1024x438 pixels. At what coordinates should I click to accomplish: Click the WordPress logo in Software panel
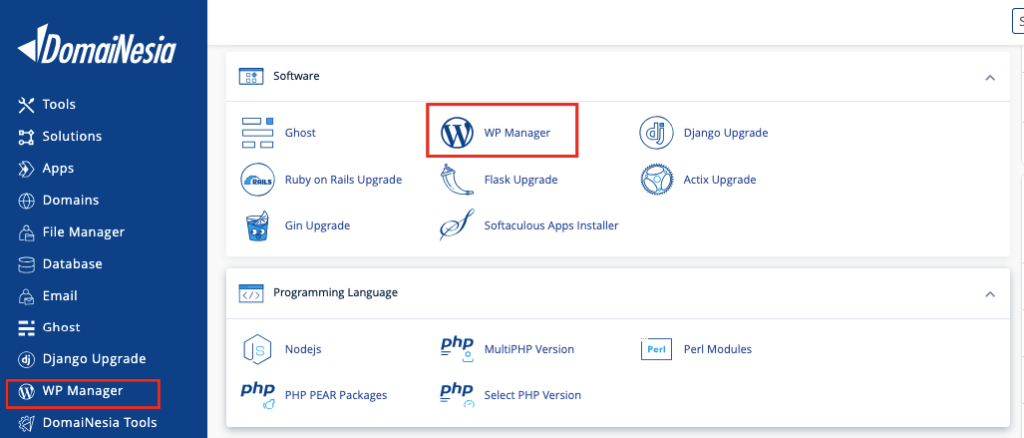tap(456, 133)
